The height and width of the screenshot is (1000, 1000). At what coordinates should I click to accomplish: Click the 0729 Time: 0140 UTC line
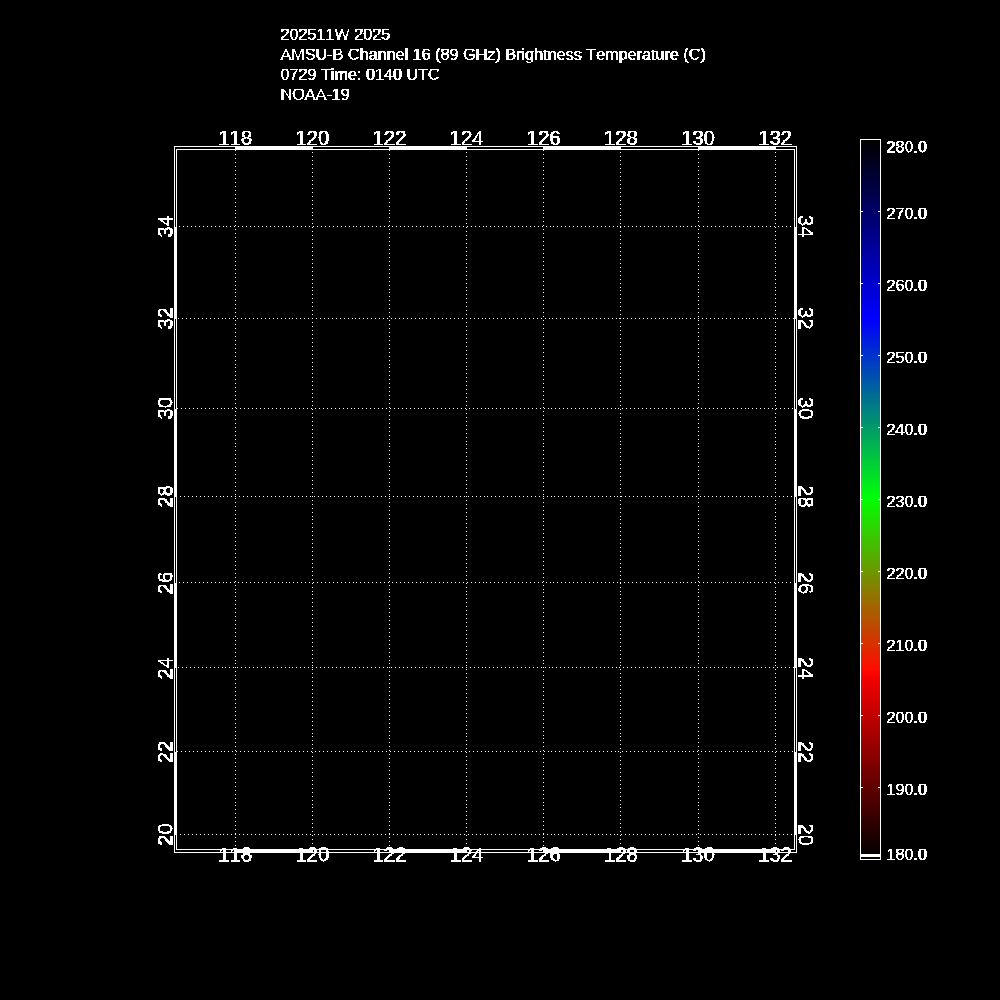click(359, 75)
